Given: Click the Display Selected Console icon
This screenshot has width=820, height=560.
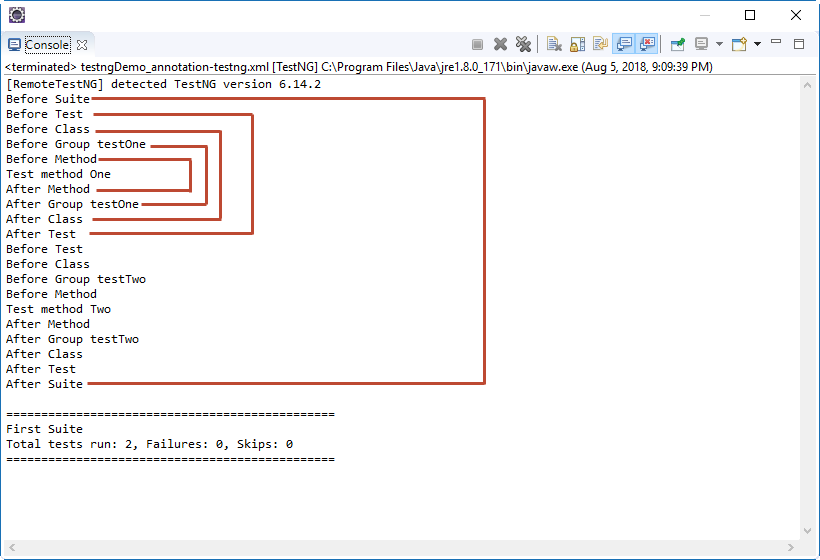Looking at the screenshot, I should [701, 44].
